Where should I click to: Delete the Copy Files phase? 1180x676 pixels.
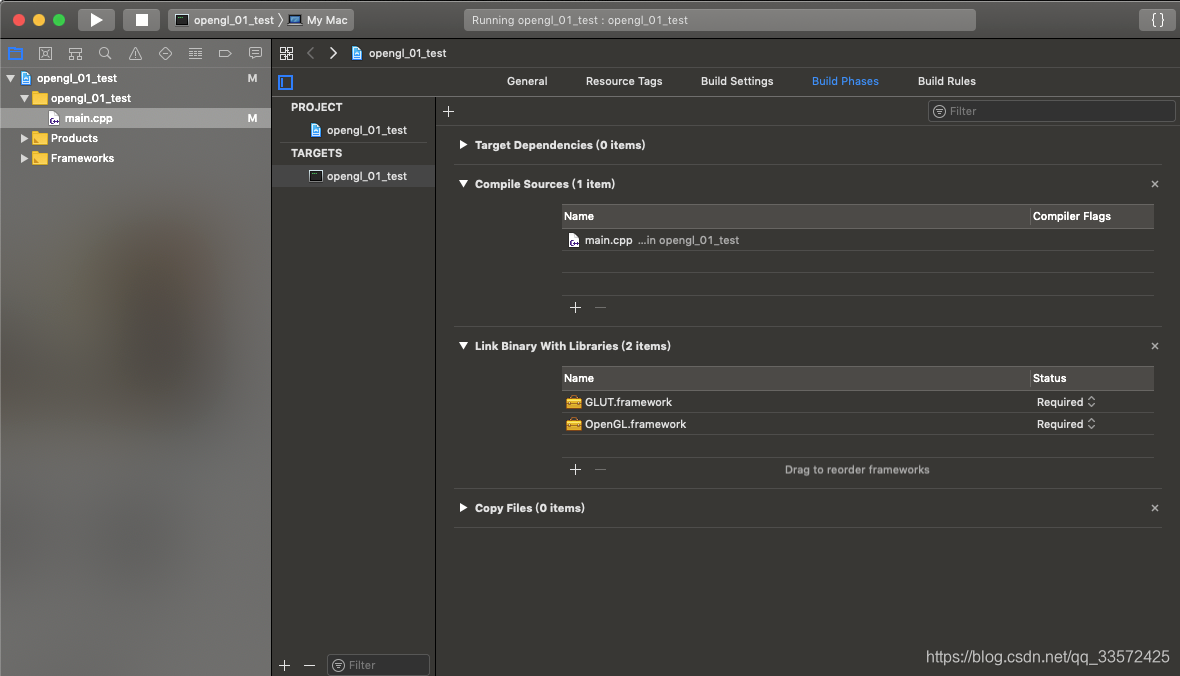pos(1155,508)
